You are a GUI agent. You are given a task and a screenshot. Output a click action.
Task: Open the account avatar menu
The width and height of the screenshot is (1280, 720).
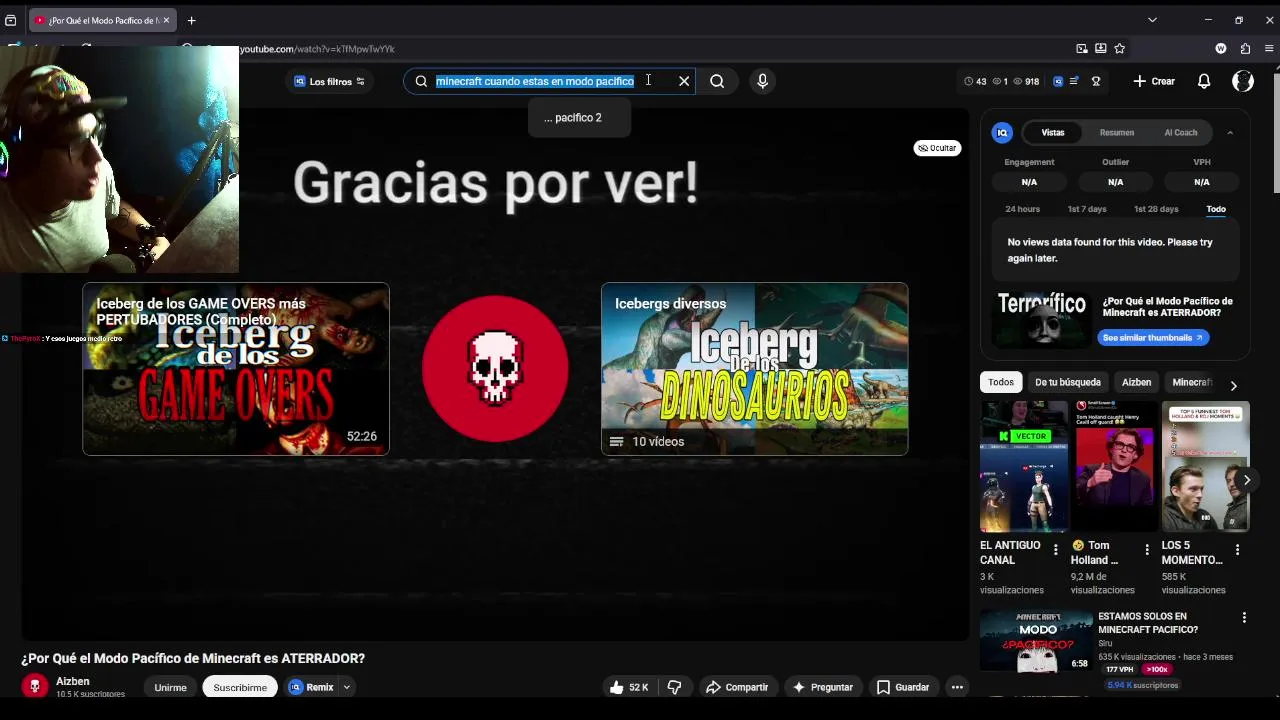point(1243,81)
